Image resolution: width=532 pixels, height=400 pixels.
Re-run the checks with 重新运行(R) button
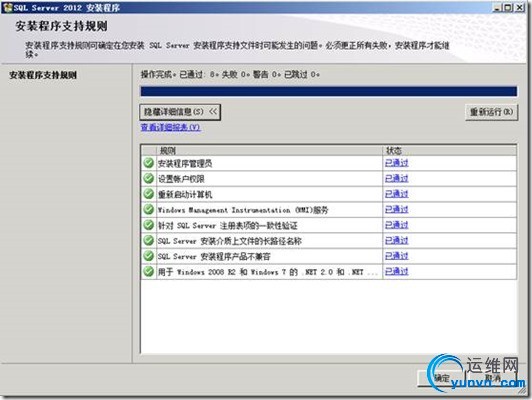tap(492, 112)
